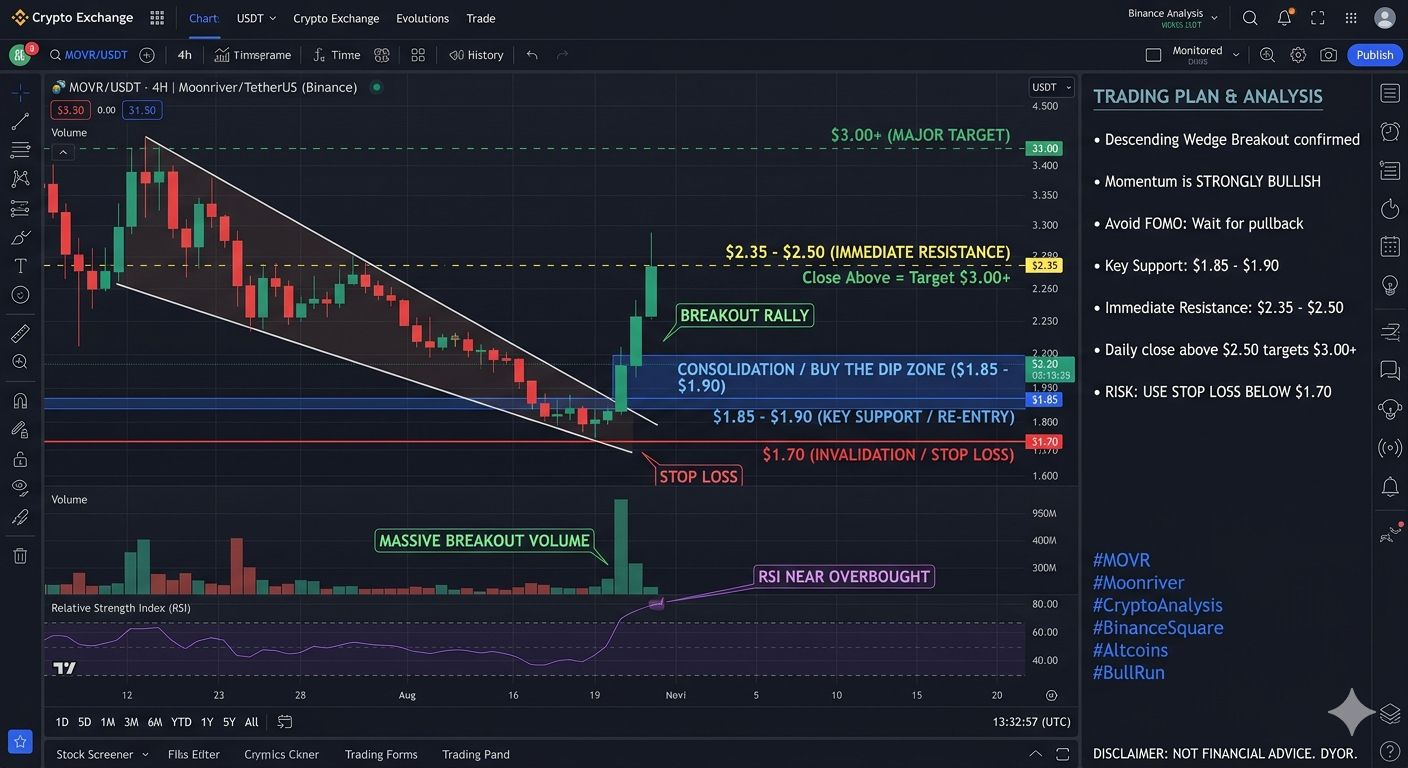Screen dimensions: 1408x768
Task: Toggle magnet mode in left toolbar
Action: (x=20, y=401)
